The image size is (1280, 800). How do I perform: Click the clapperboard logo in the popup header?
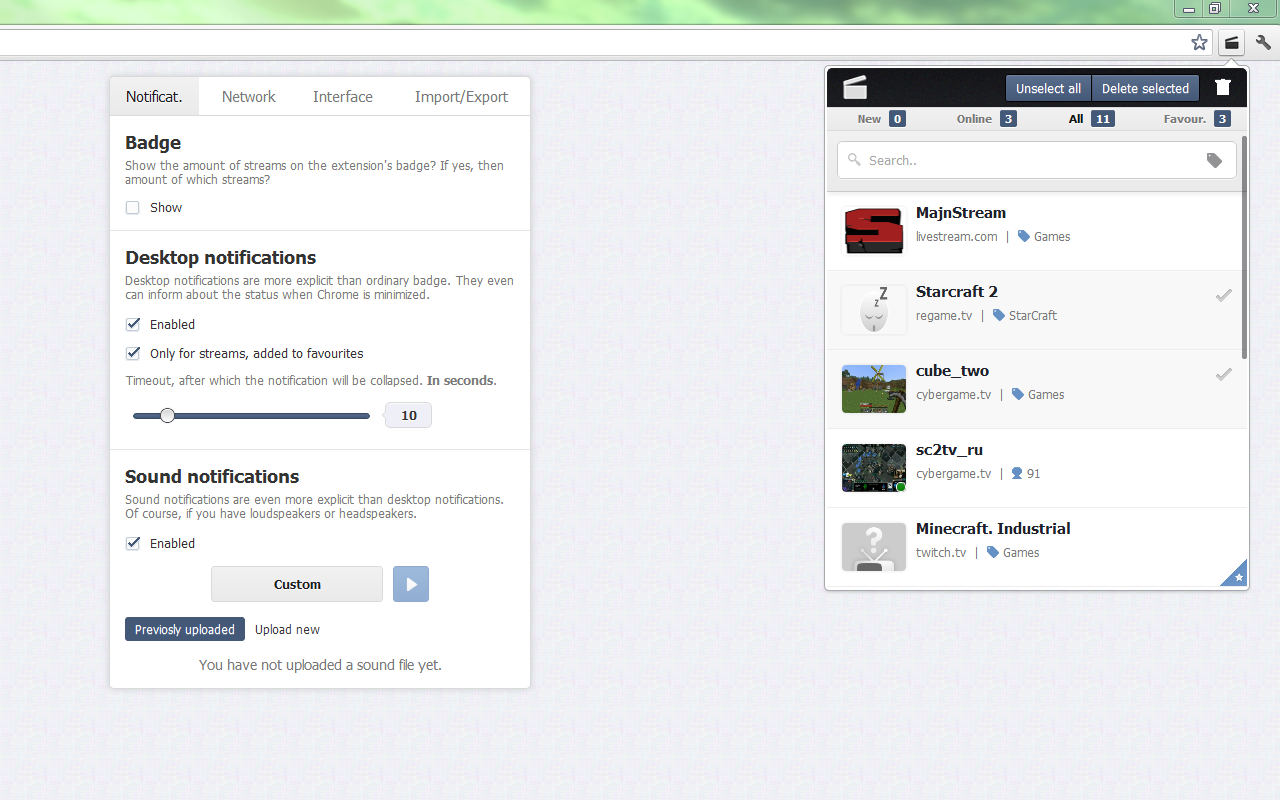[855, 88]
